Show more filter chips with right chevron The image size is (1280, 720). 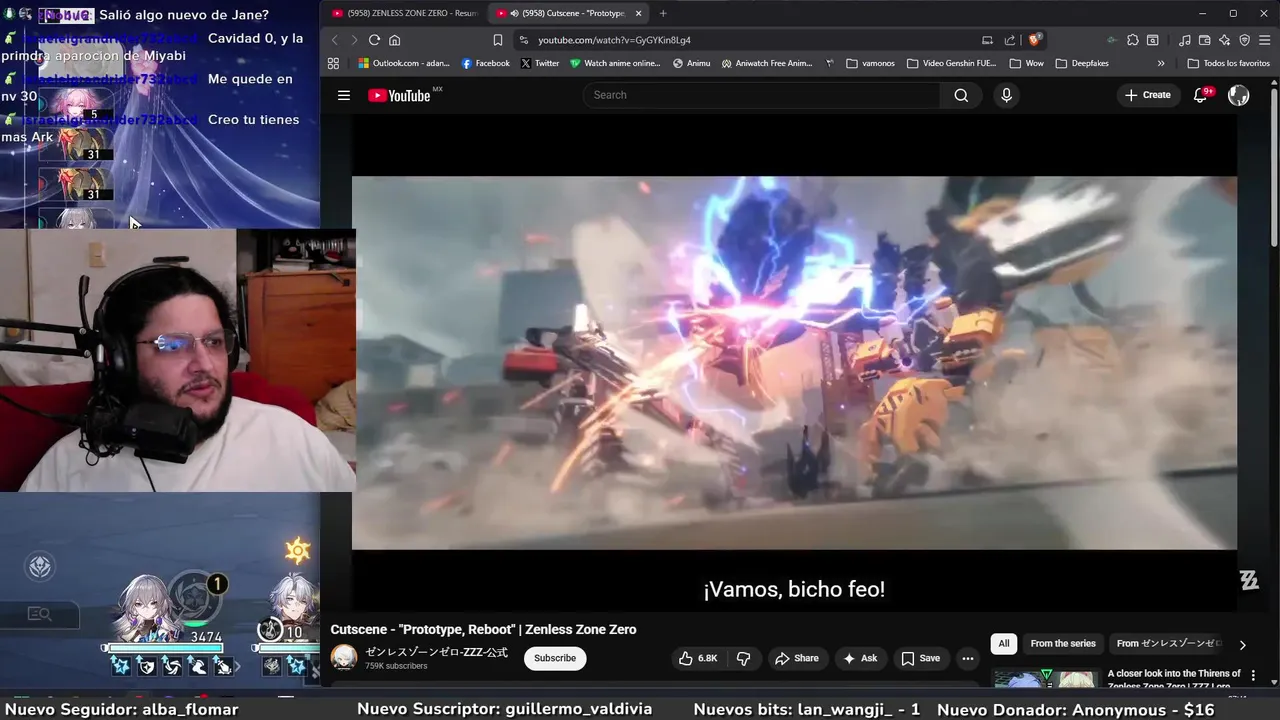coord(1243,645)
